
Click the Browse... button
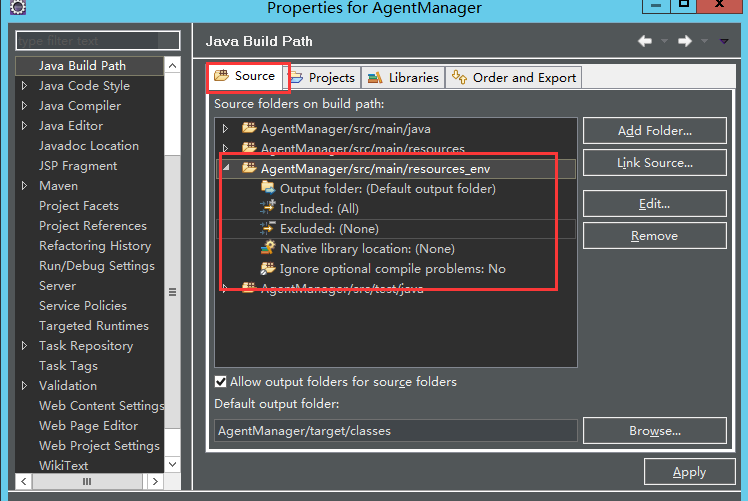point(654,431)
